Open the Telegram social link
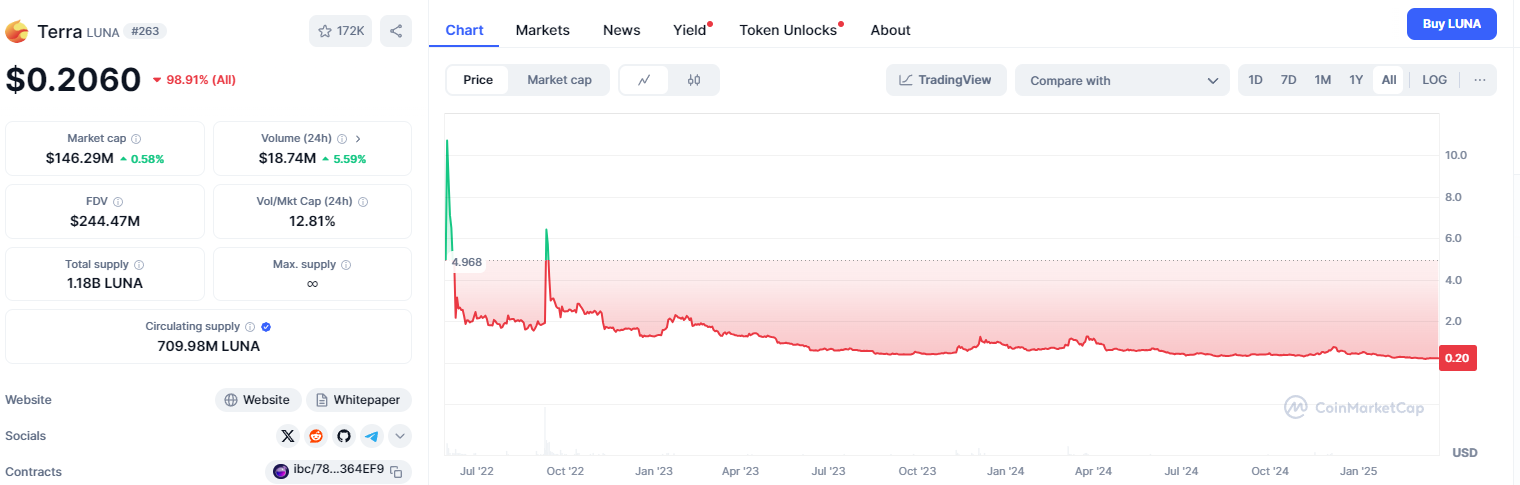The width and height of the screenshot is (1520, 485). (x=372, y=435)
